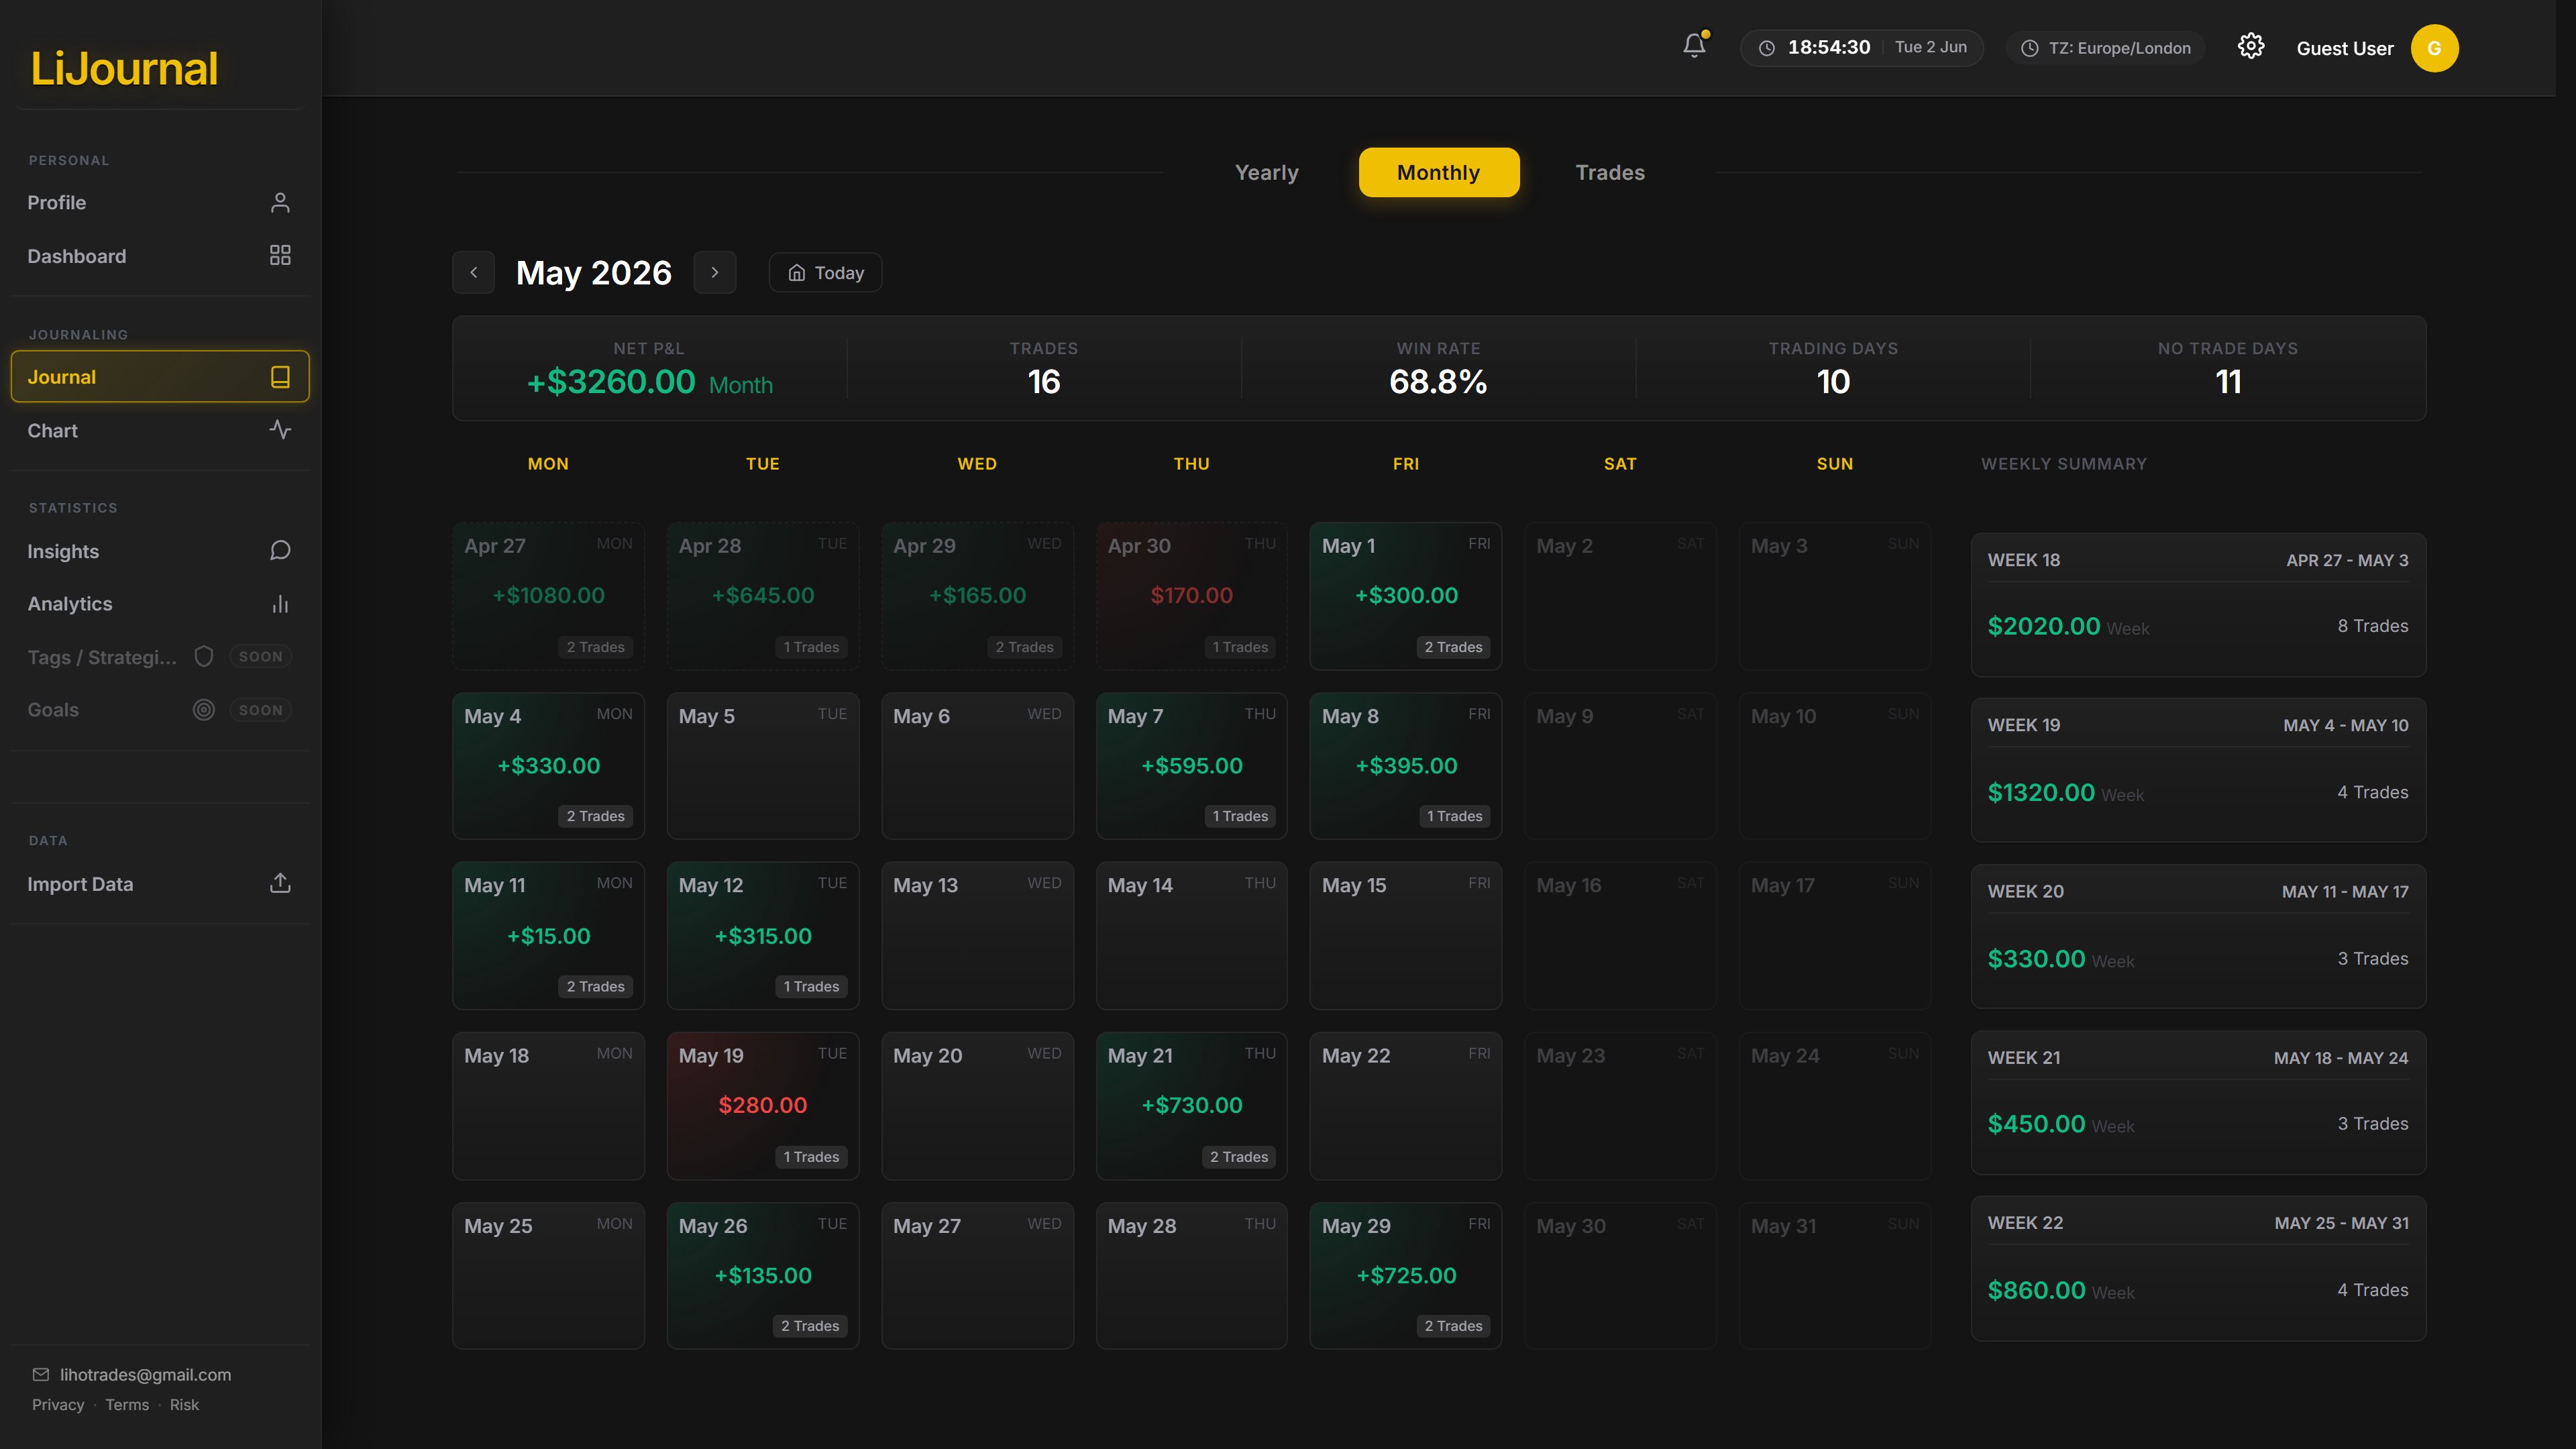
Task: Jump to the current date with Today
Action: point(825,273)
